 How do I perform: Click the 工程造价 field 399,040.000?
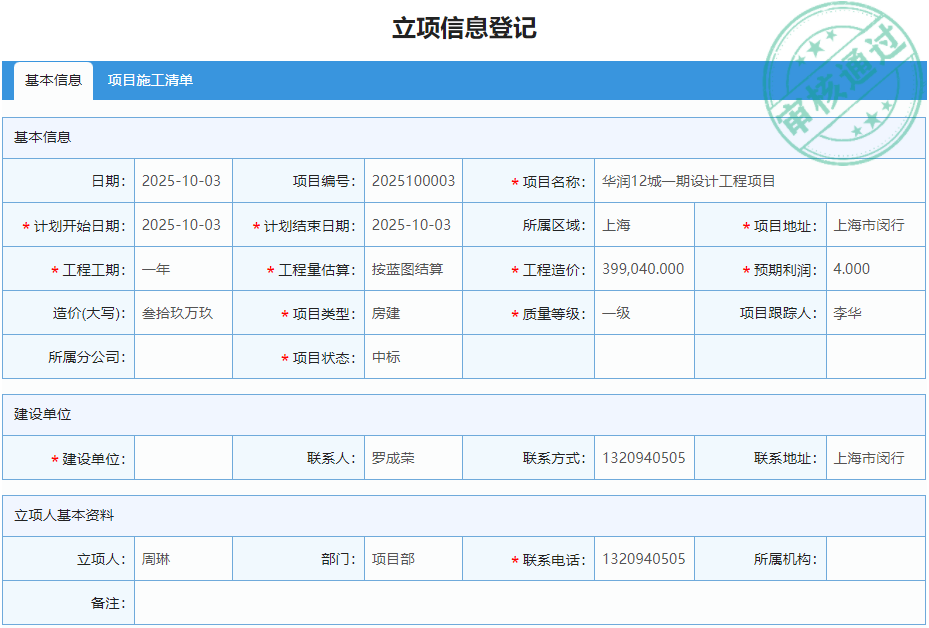coord(644,269)
